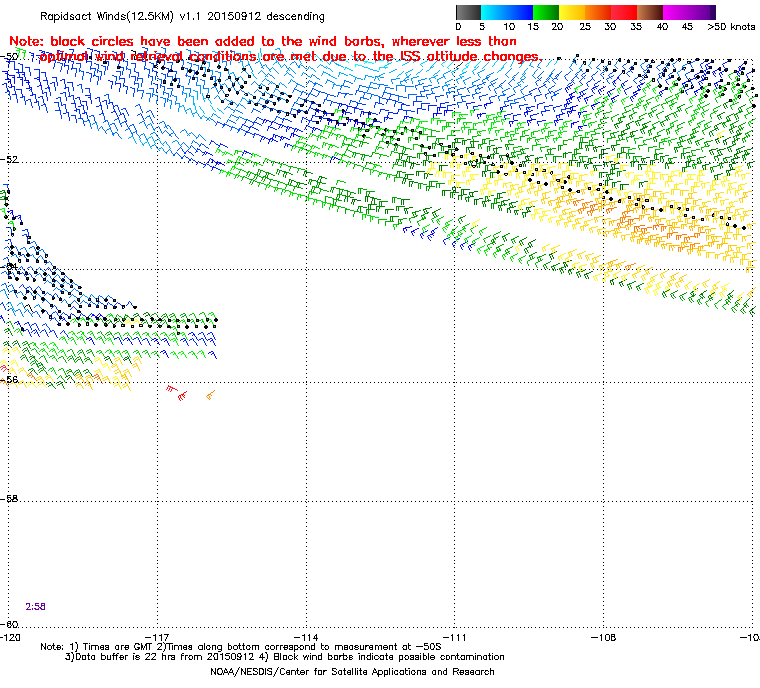The height and width of the screenshot is (688, 760).
Task: Click the 'Times are GMT' footnote line
Action: [241, 647]
